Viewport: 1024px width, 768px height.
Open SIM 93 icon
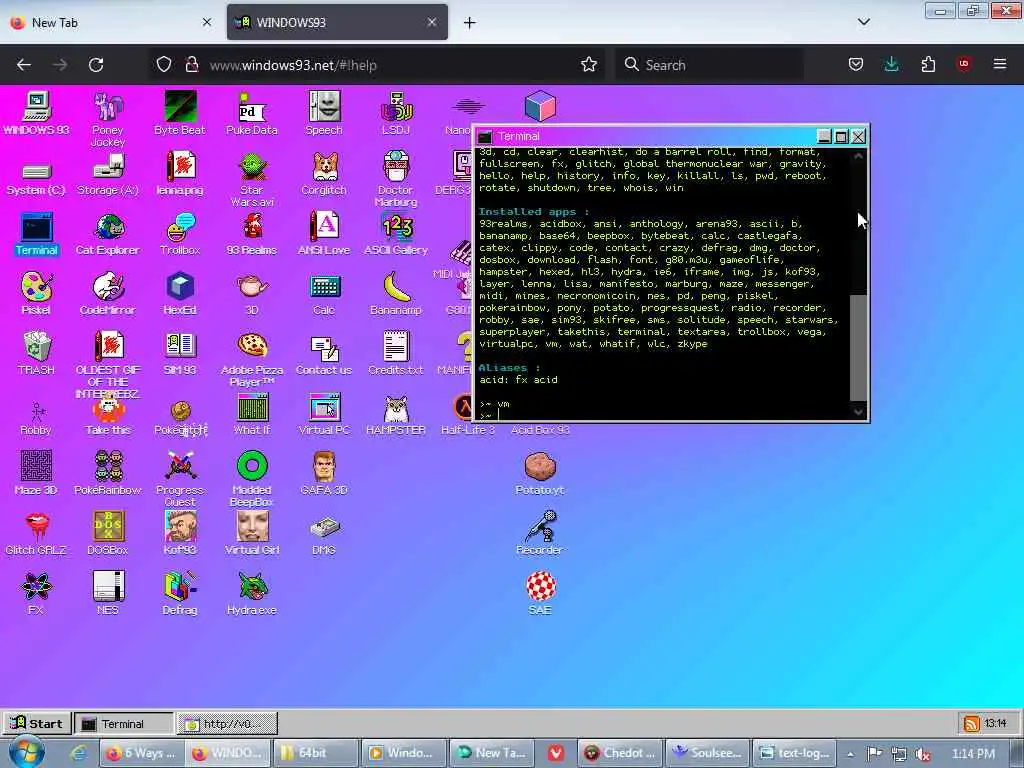(x=180, y=353)
